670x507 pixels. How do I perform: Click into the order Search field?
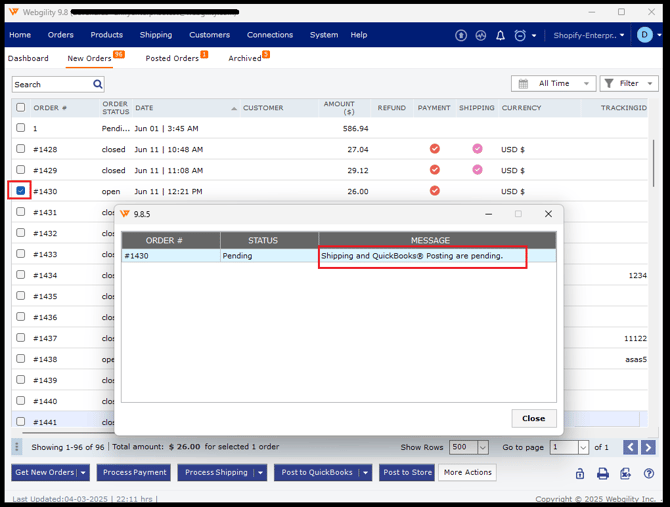(50, 84)
